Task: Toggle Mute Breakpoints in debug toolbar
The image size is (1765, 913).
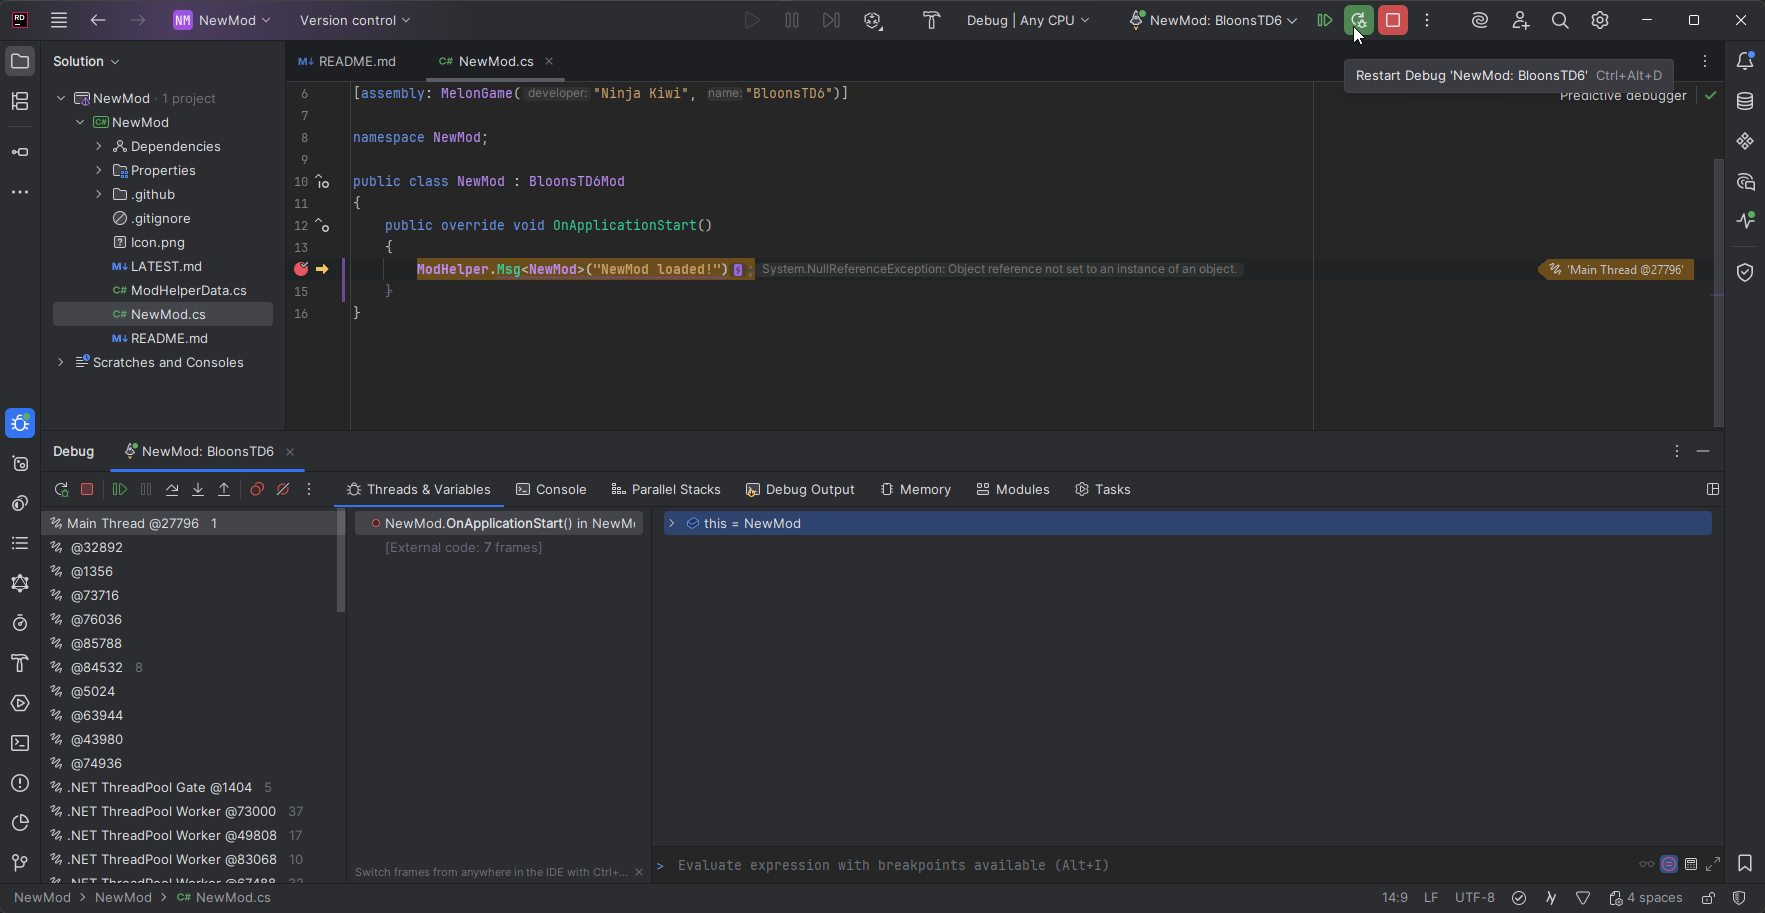Action: point(283,489)
